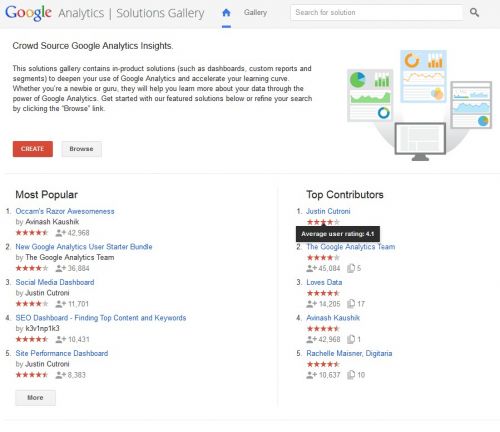
Task: Click 'by Justin Cutroni' under Site Performance Dashboard
Action: coord(43,364)
